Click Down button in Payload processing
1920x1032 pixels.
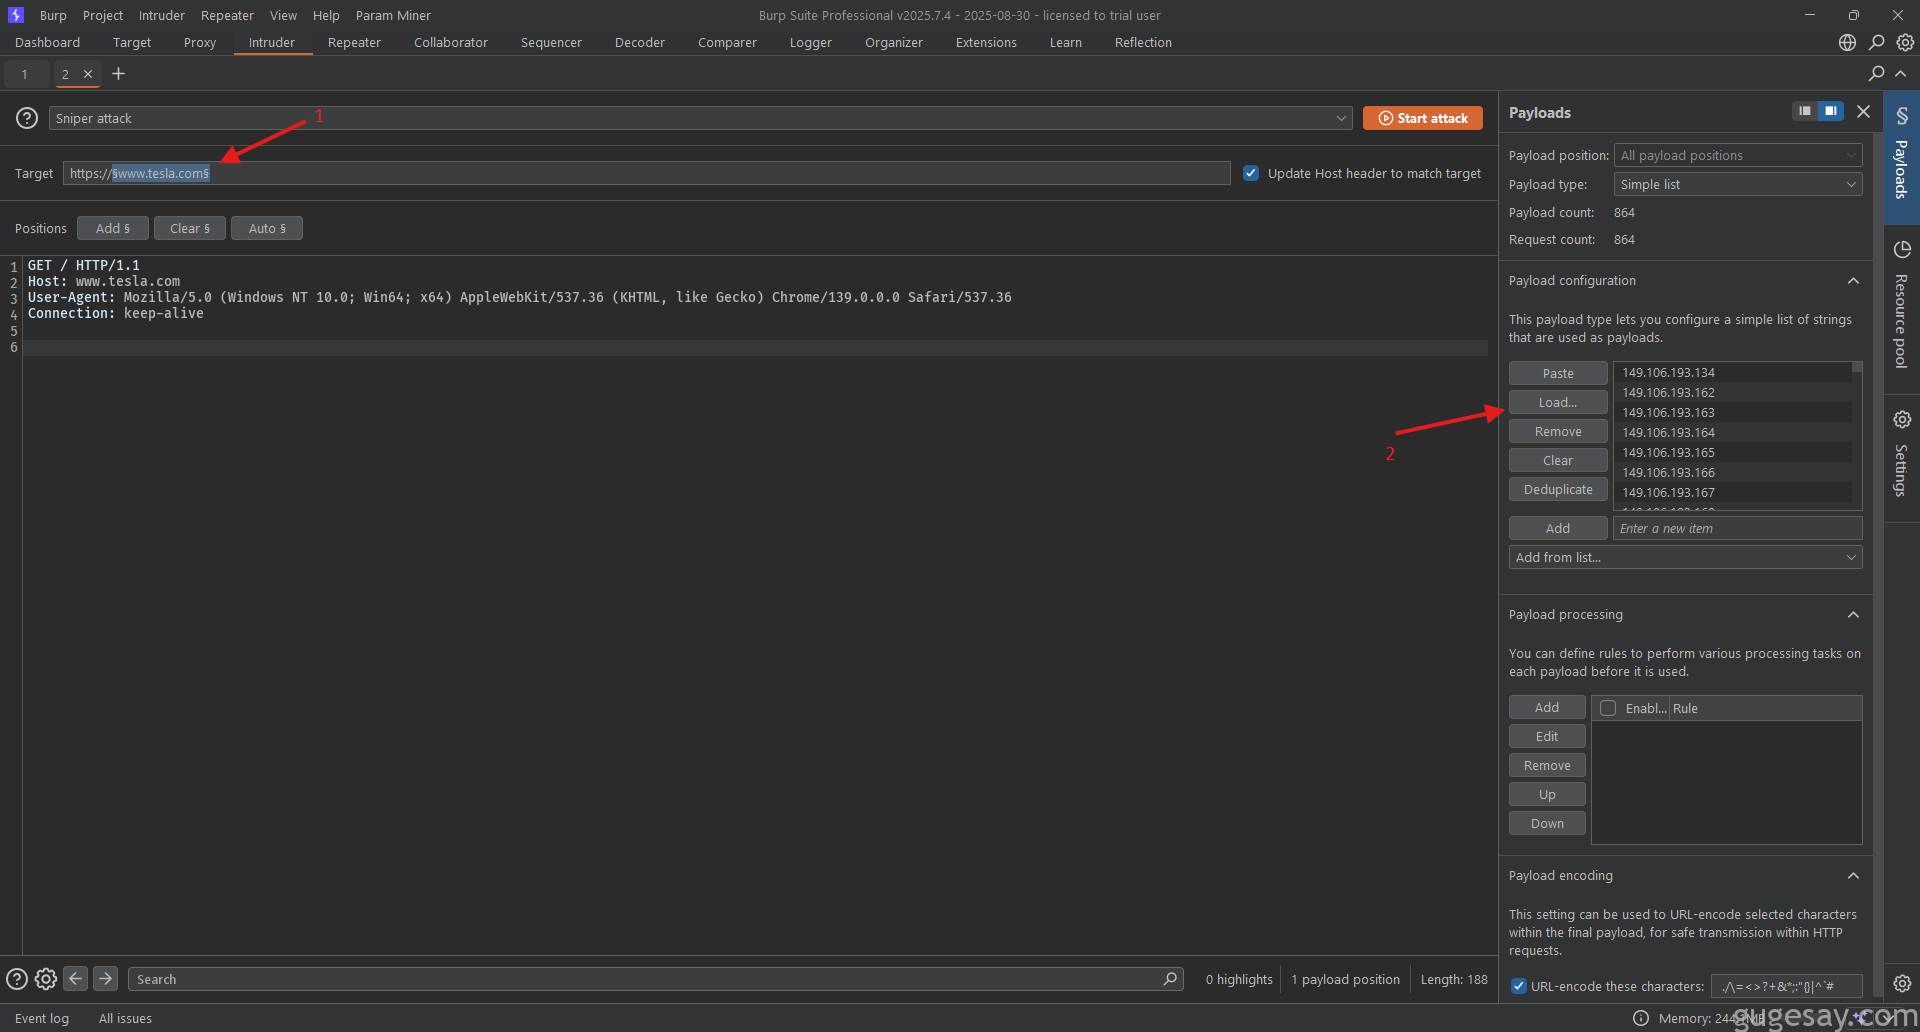[1547, 823]
